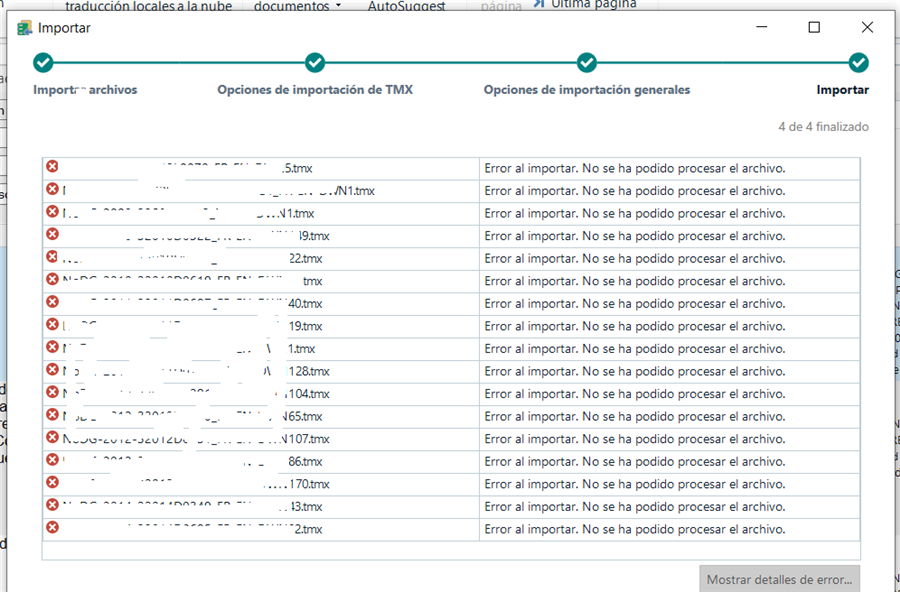Go to the Importar archivos wizard step label
The width and height of the screenshot is (900, 592).
click(85, 90)
